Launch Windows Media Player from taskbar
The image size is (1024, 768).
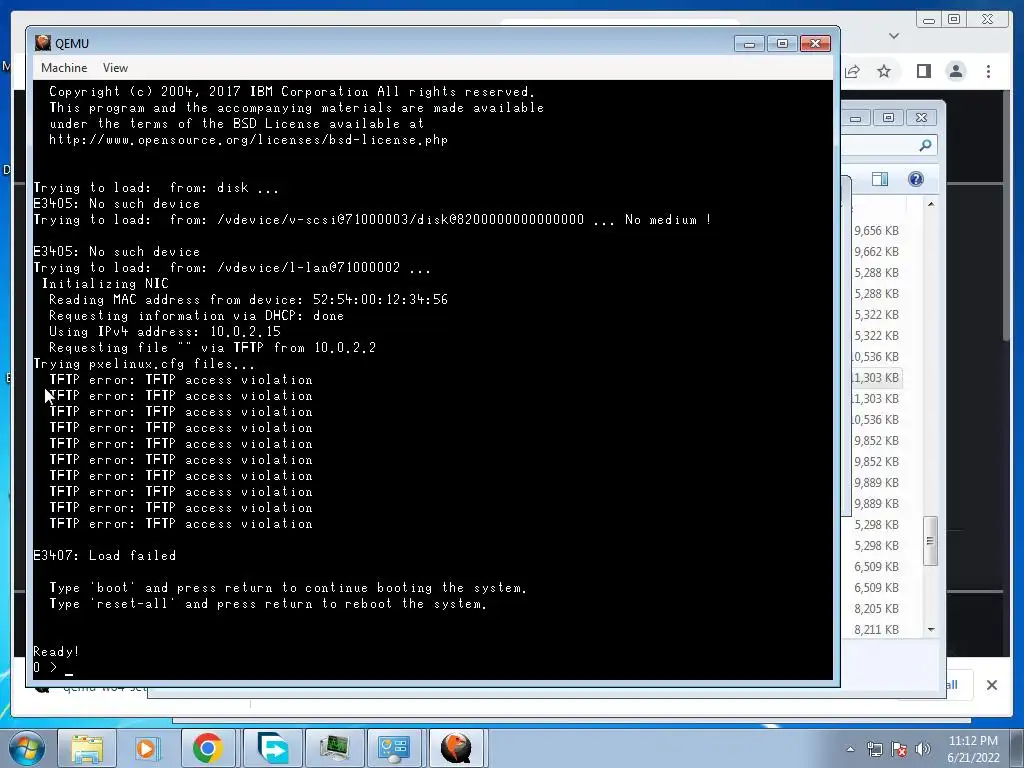click(147, 748)
